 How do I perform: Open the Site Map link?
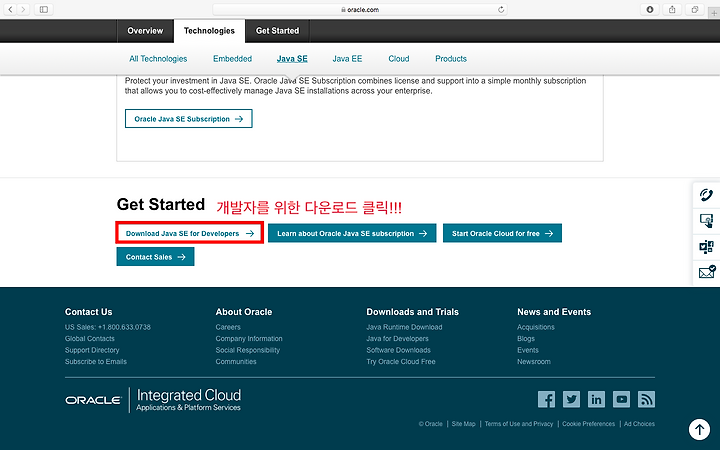click(463, 424)
